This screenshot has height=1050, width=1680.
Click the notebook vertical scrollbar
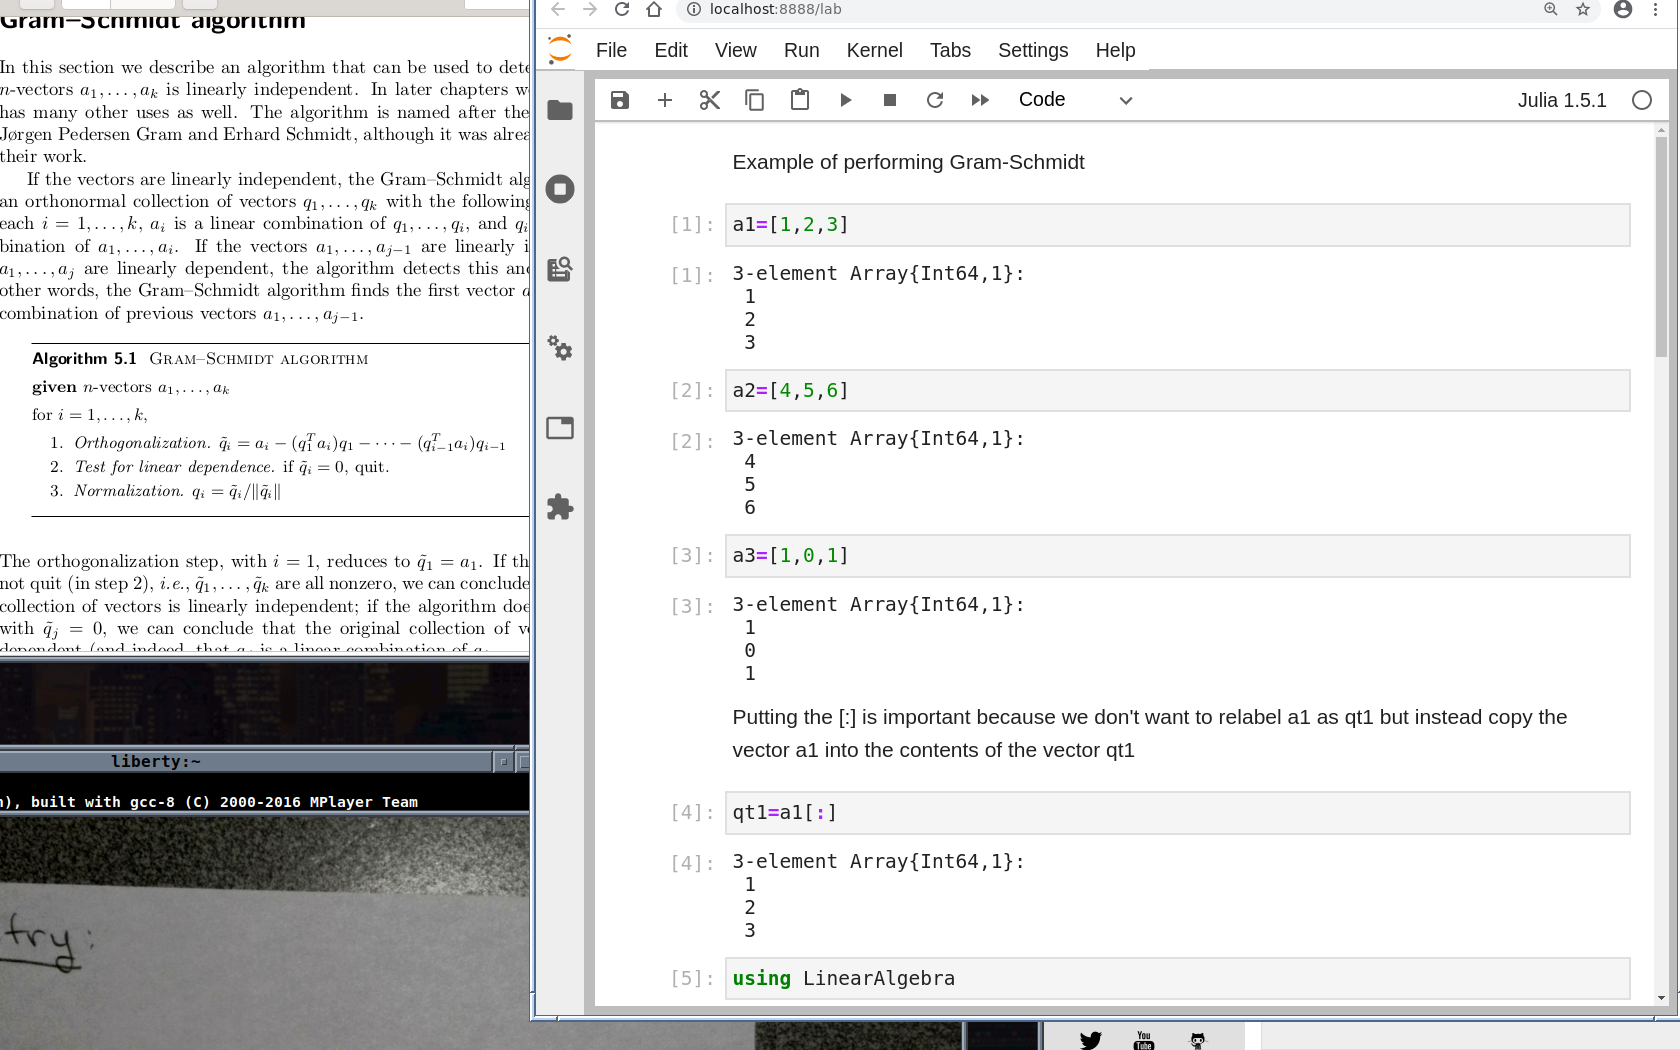tap(1661, 250)
